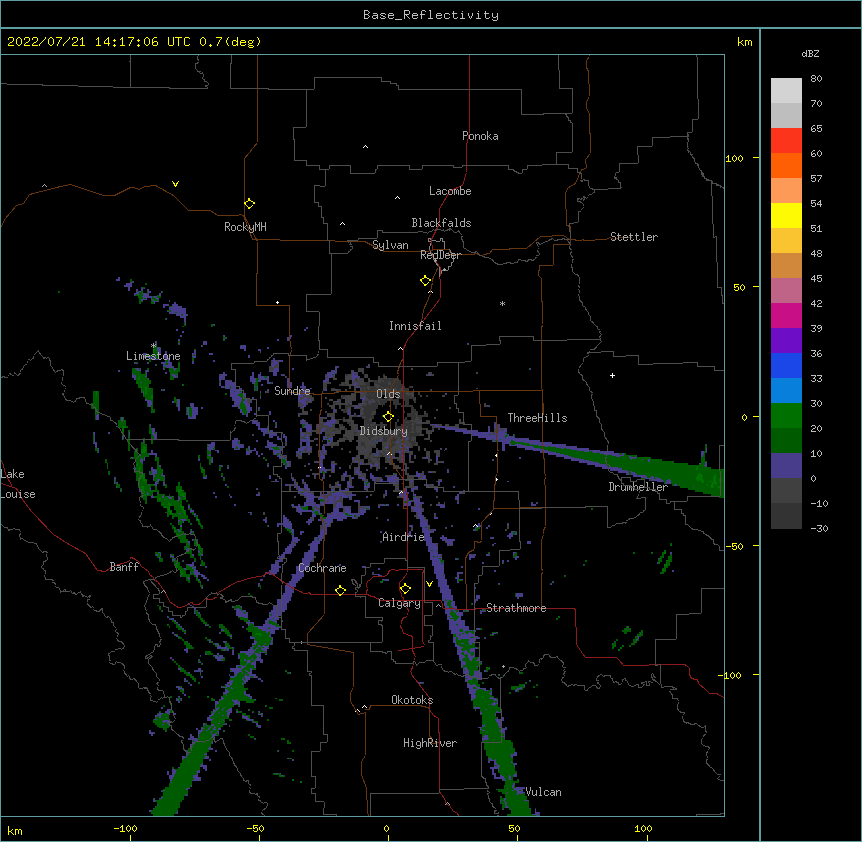This screenshot has height=842, width=862.
Task: Click the Cochrane city label
Action: pos(322,568)
